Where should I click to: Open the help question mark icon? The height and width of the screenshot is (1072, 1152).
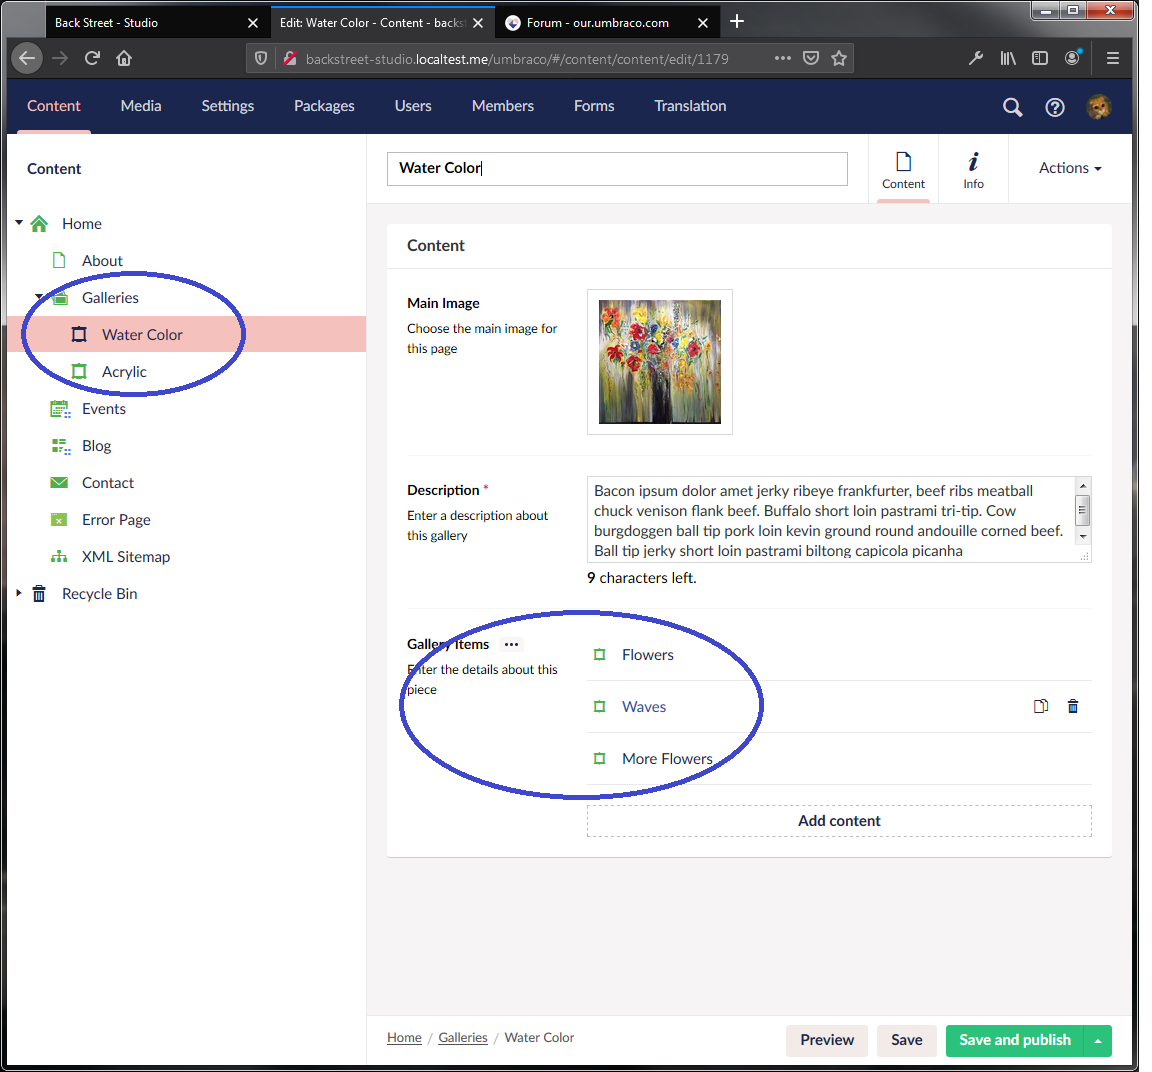pyautogui.click(x=1055, y=107)
